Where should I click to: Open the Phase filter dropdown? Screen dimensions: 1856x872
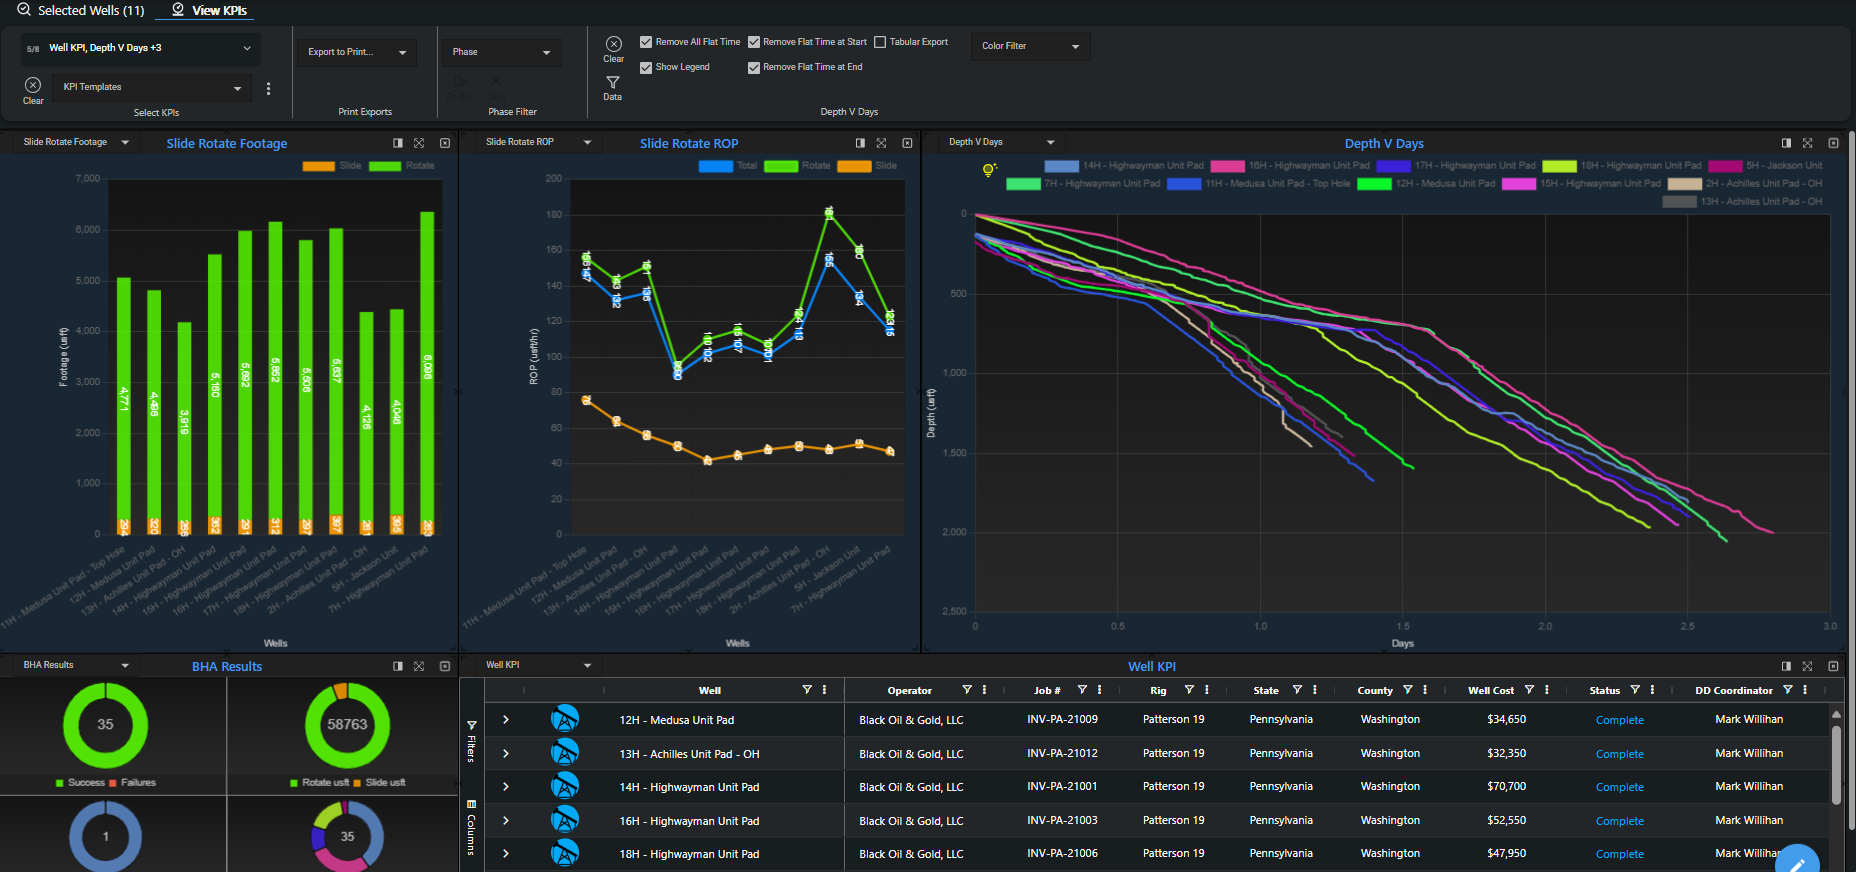[501, 52]
